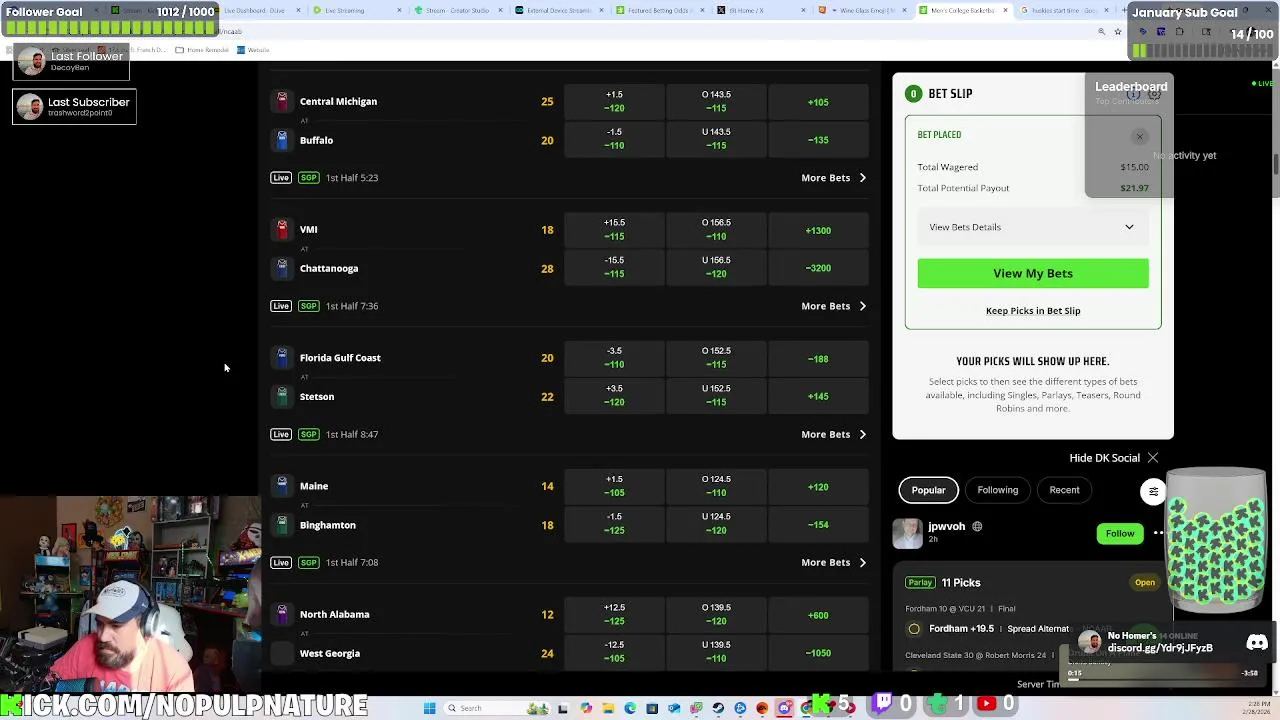
Task: Select the Recent feed filter
Action: tap(1064, 490)
